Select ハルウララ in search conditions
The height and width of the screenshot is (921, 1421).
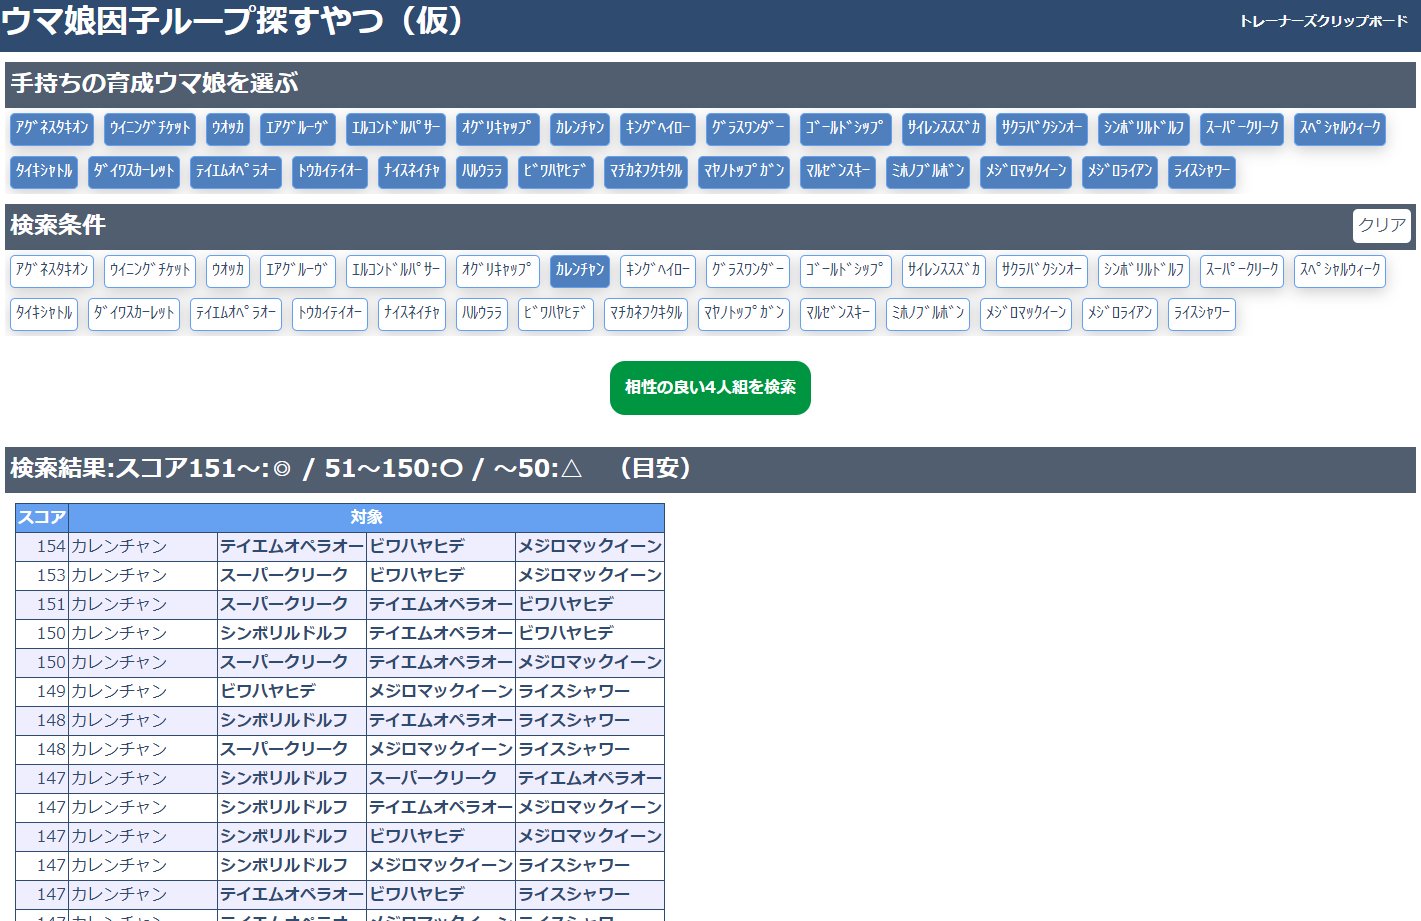click(x=482, y=314)
